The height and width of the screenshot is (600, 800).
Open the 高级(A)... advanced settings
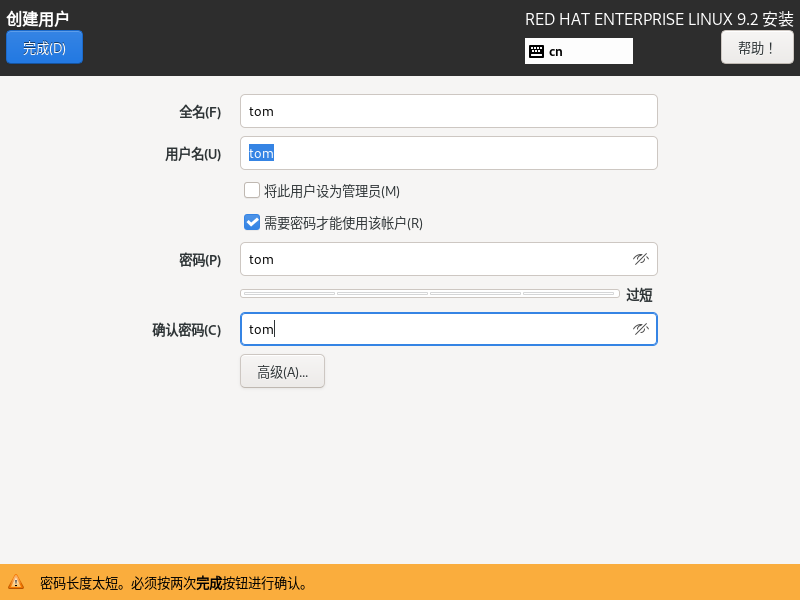[x=282, y=371]
